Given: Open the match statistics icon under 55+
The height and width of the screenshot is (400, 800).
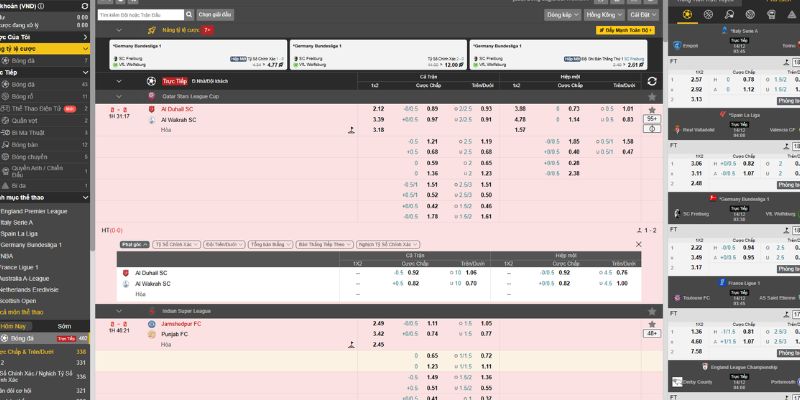Looking at the screenshot, I should pos(652,130).
